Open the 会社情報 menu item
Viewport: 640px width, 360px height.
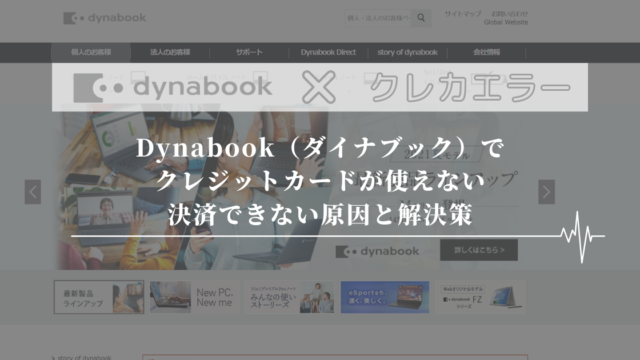tap(487, 52)
